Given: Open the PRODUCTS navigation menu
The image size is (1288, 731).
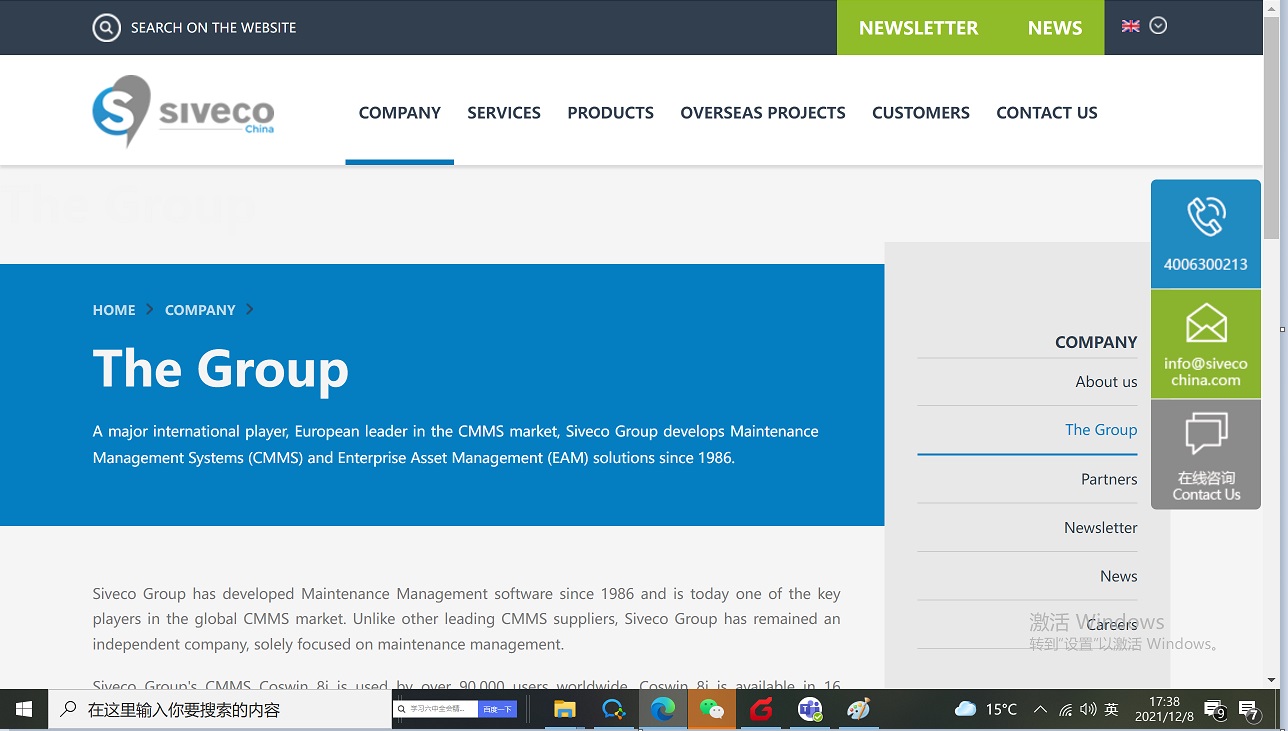Looking at the screenshot, I should pos(610,113).
